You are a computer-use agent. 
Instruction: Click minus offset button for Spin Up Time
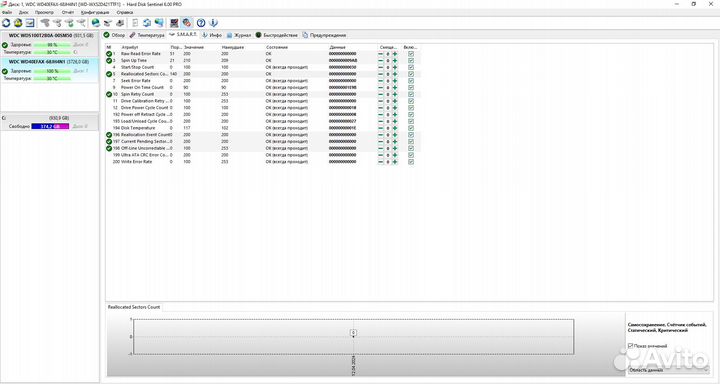[380, 61]
